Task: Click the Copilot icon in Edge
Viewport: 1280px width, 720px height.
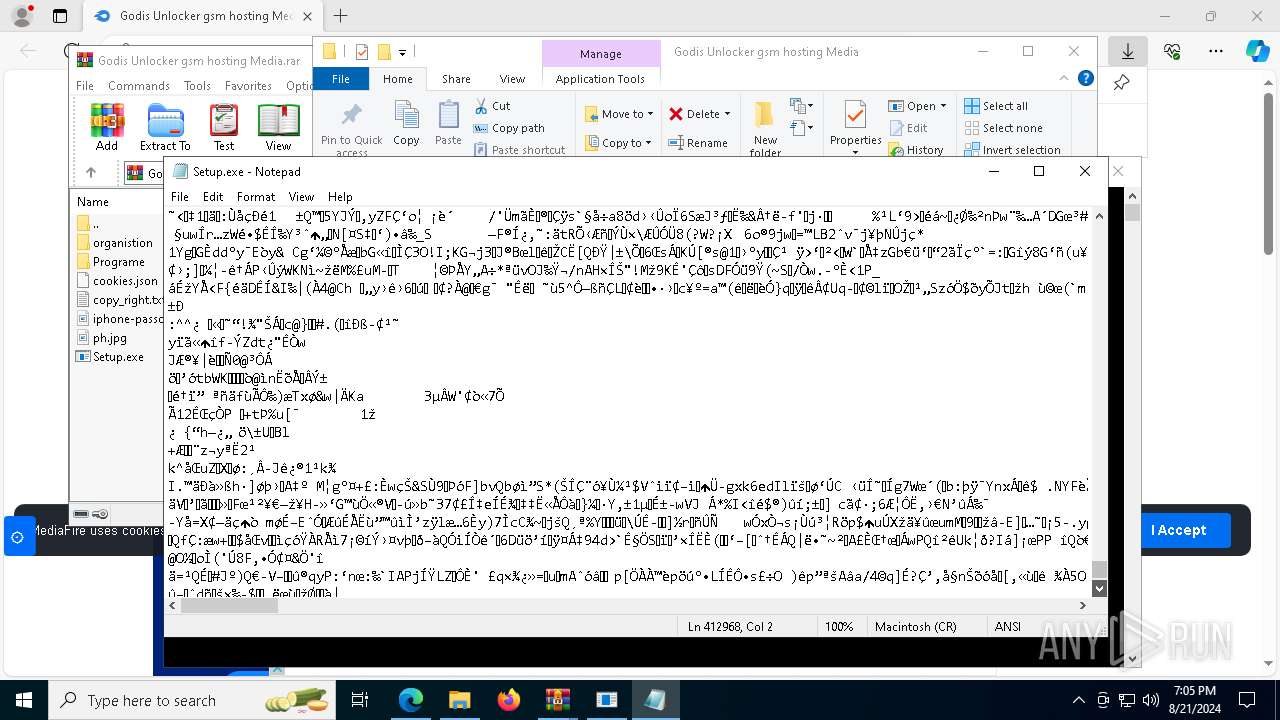Action: (1258, 51)
